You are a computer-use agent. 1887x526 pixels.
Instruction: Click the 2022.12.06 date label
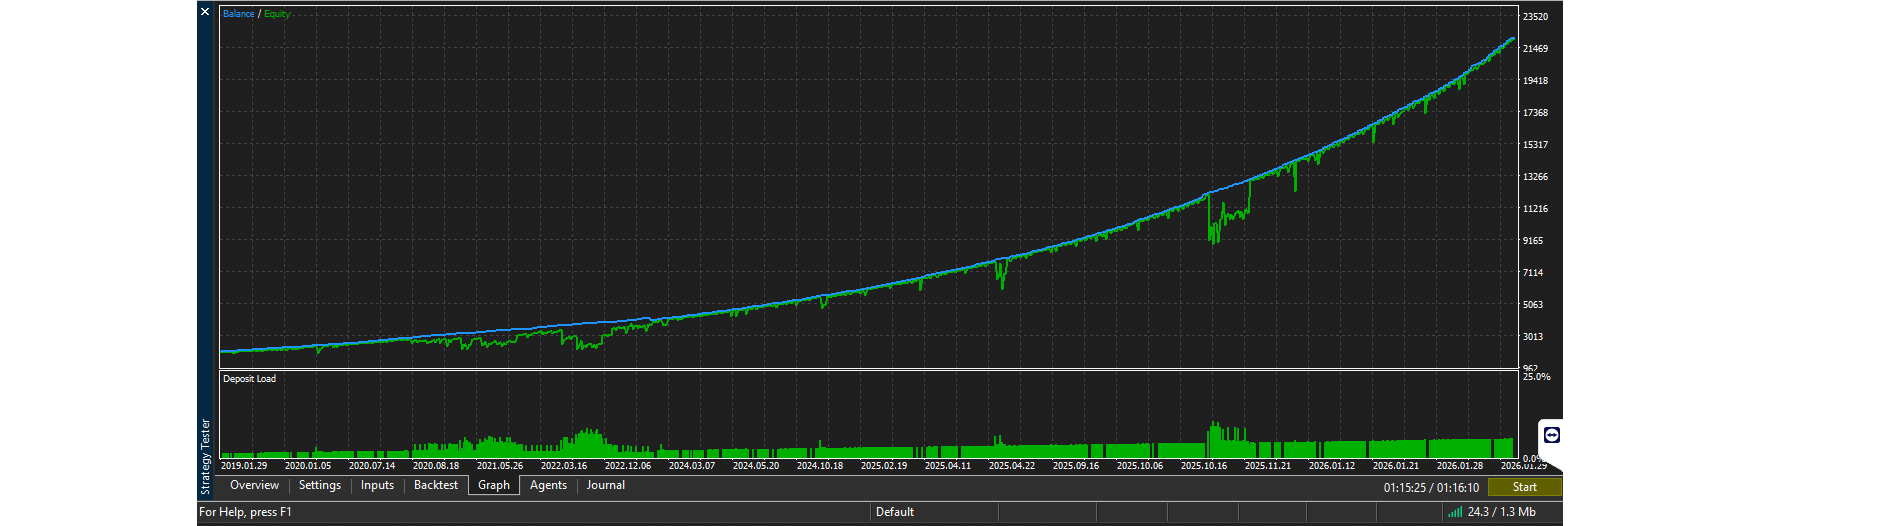(x=628, y=466)
